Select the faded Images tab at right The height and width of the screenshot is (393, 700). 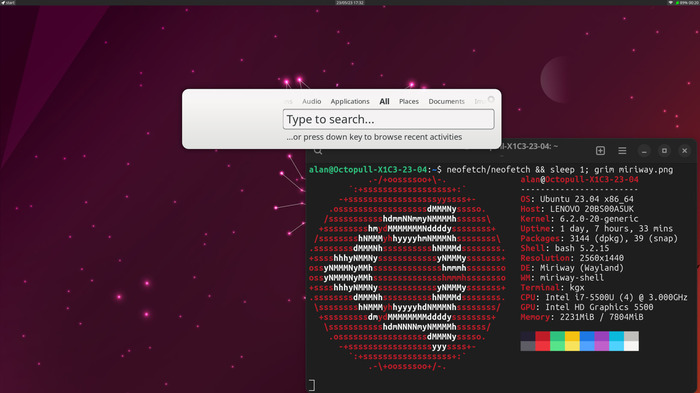click(x=479, y=101)
